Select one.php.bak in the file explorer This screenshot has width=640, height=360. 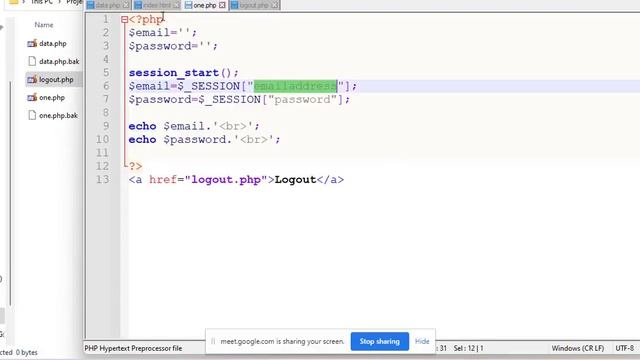coord(58,116)
